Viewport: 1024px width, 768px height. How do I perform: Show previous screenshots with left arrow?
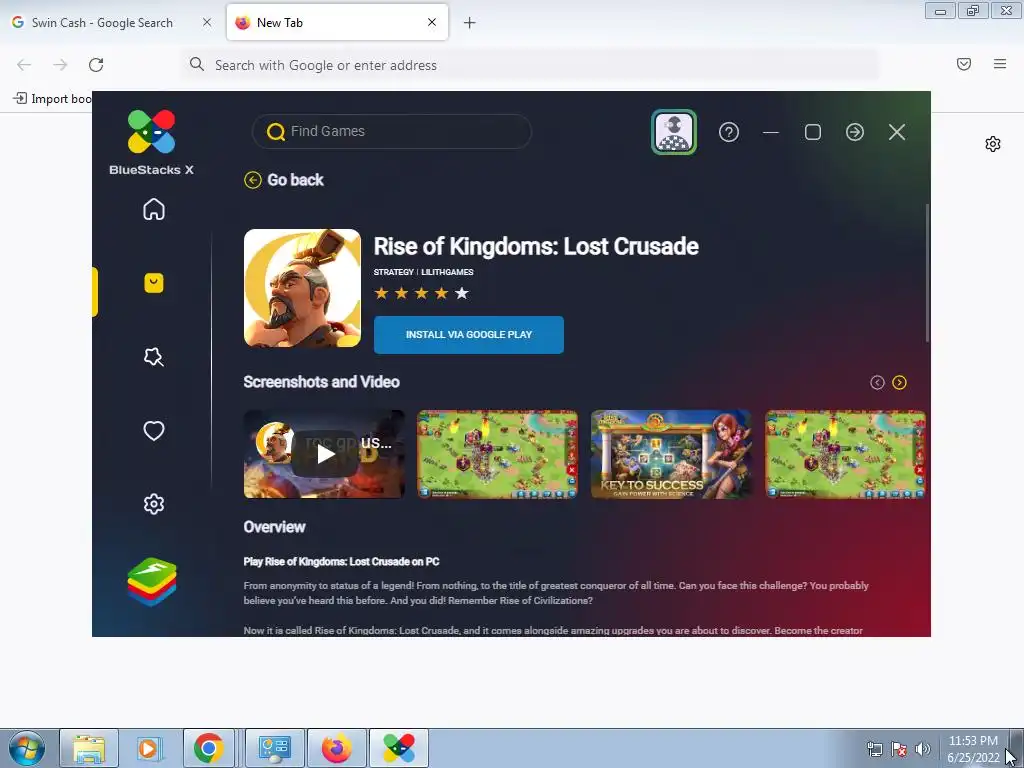[877, 383]
